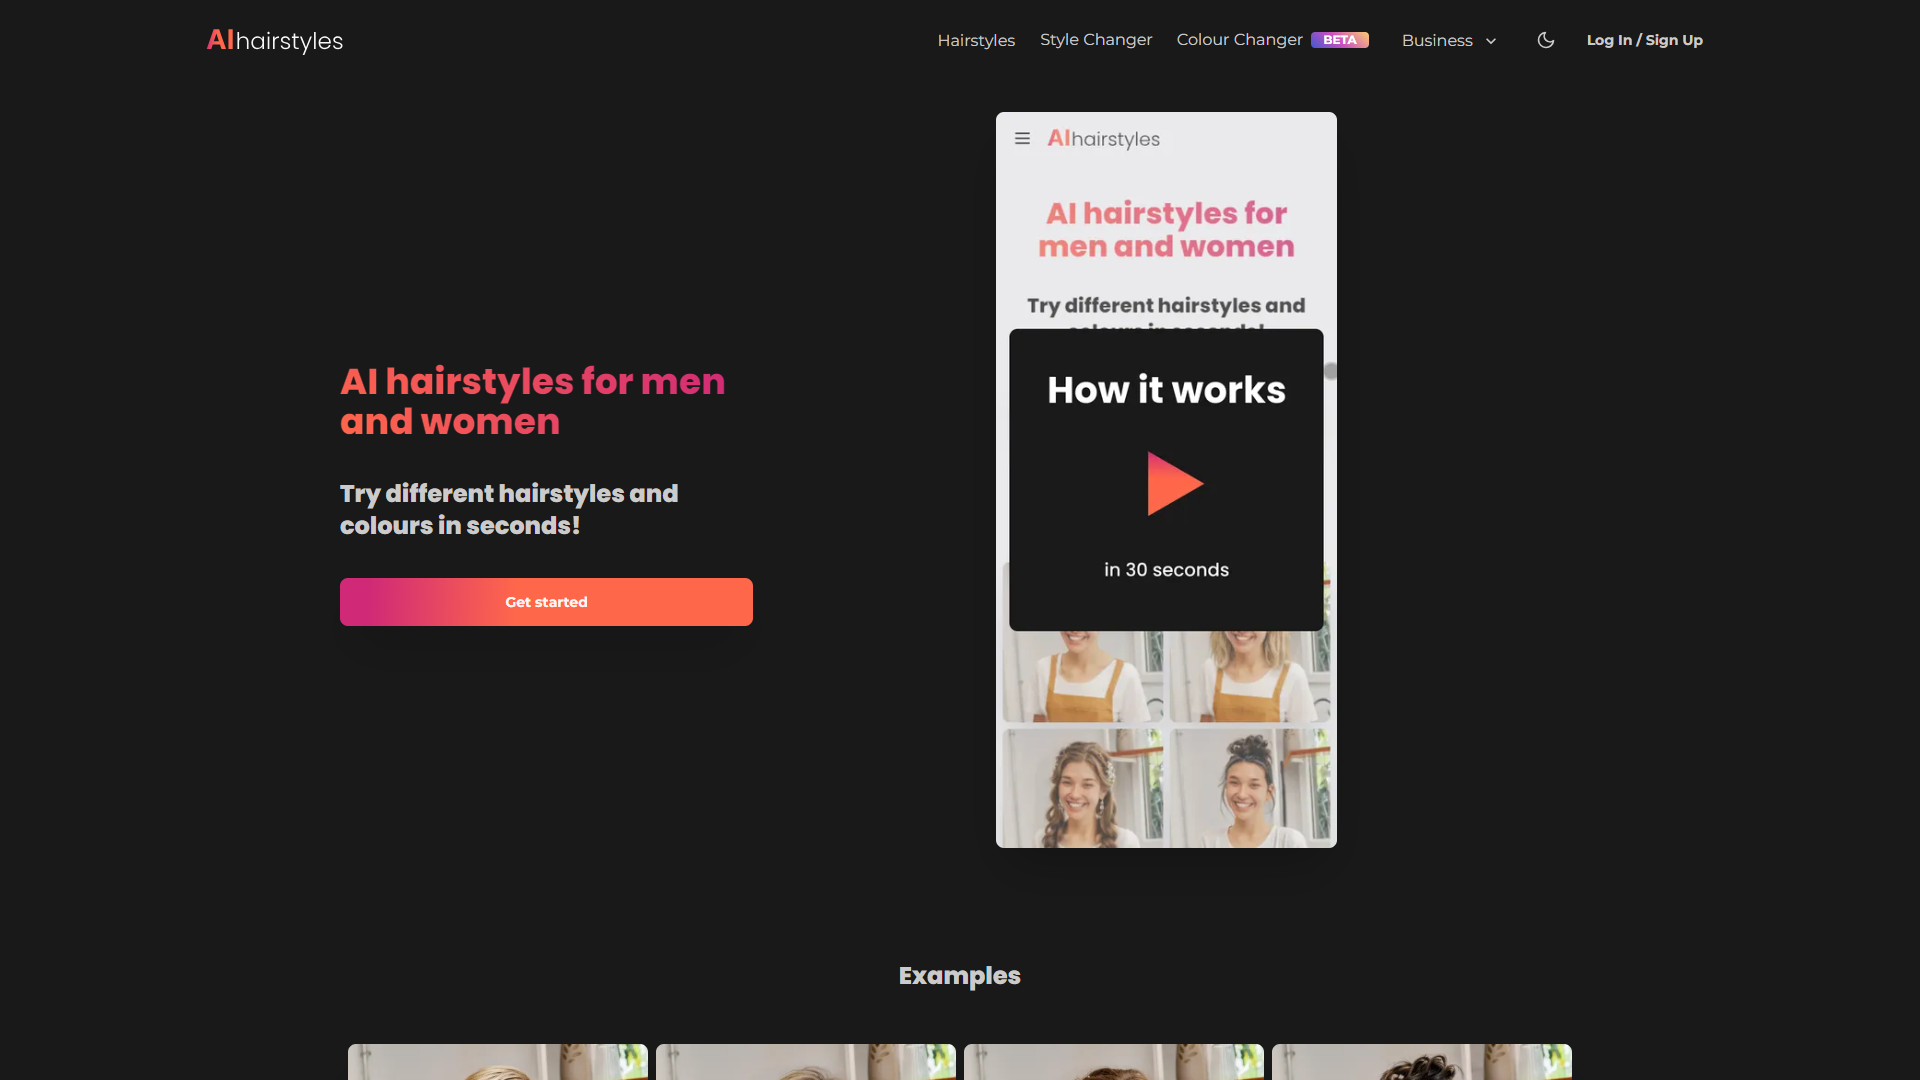Open the Hairstyles page
The image size is (1920, 1080).
(x=976, y=40)
